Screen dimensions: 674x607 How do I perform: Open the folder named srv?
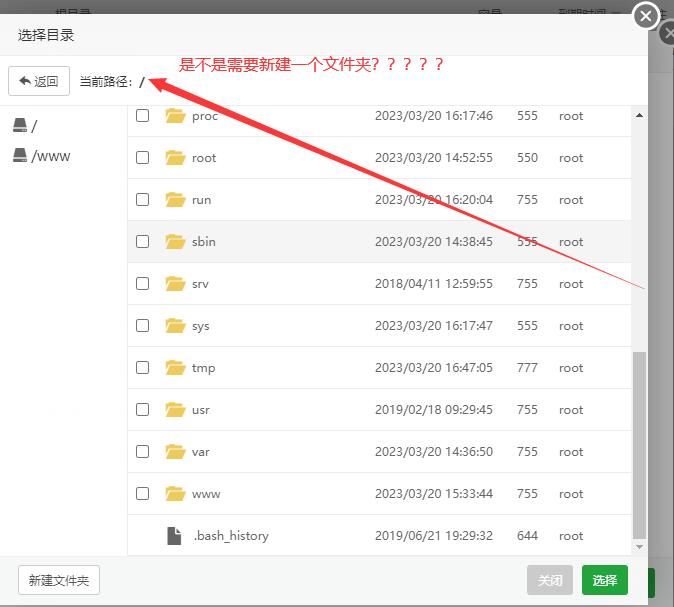pyautogui.click(x=200, y=284)
